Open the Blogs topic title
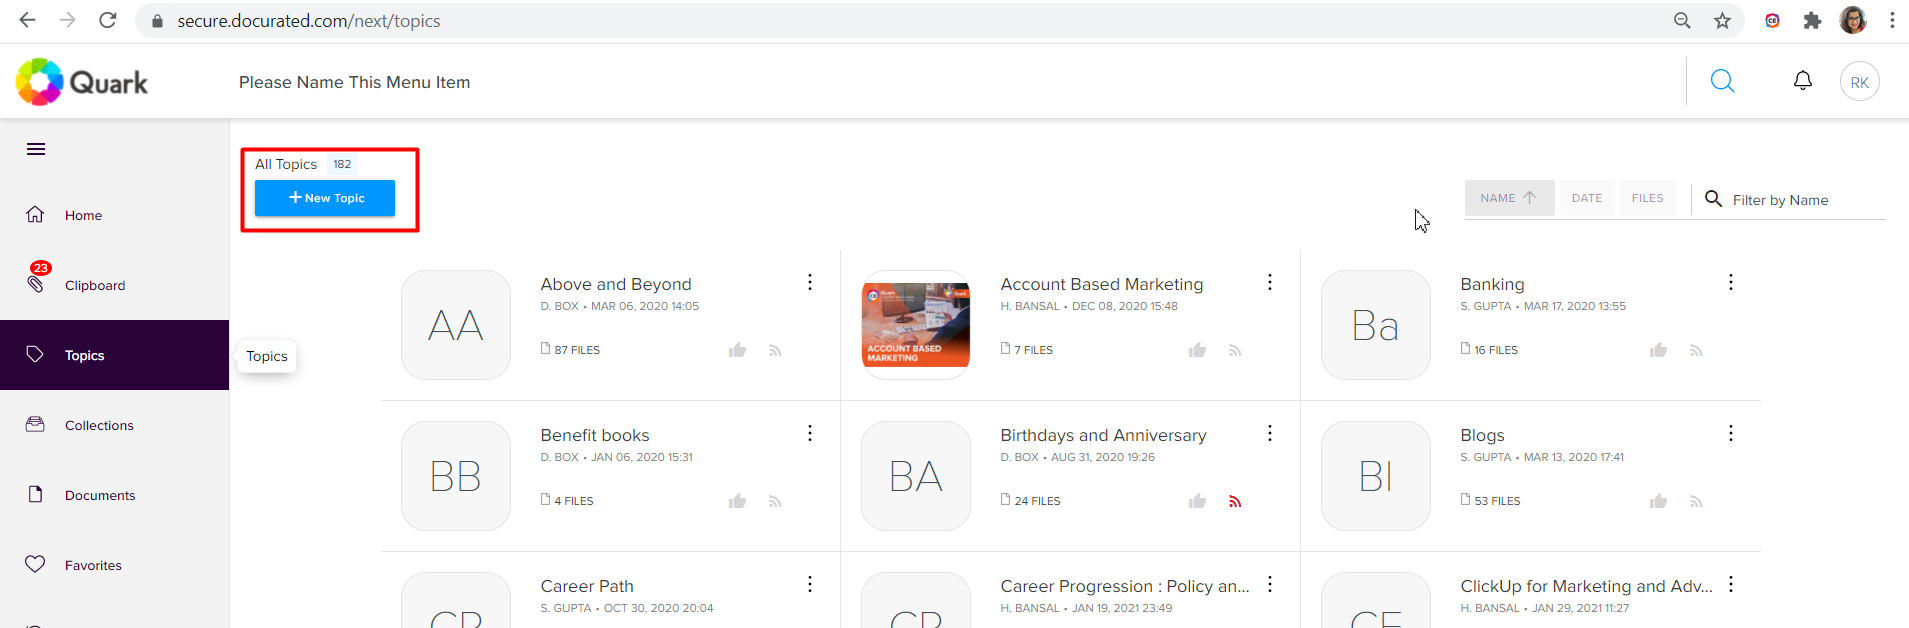 (1482, 435)
